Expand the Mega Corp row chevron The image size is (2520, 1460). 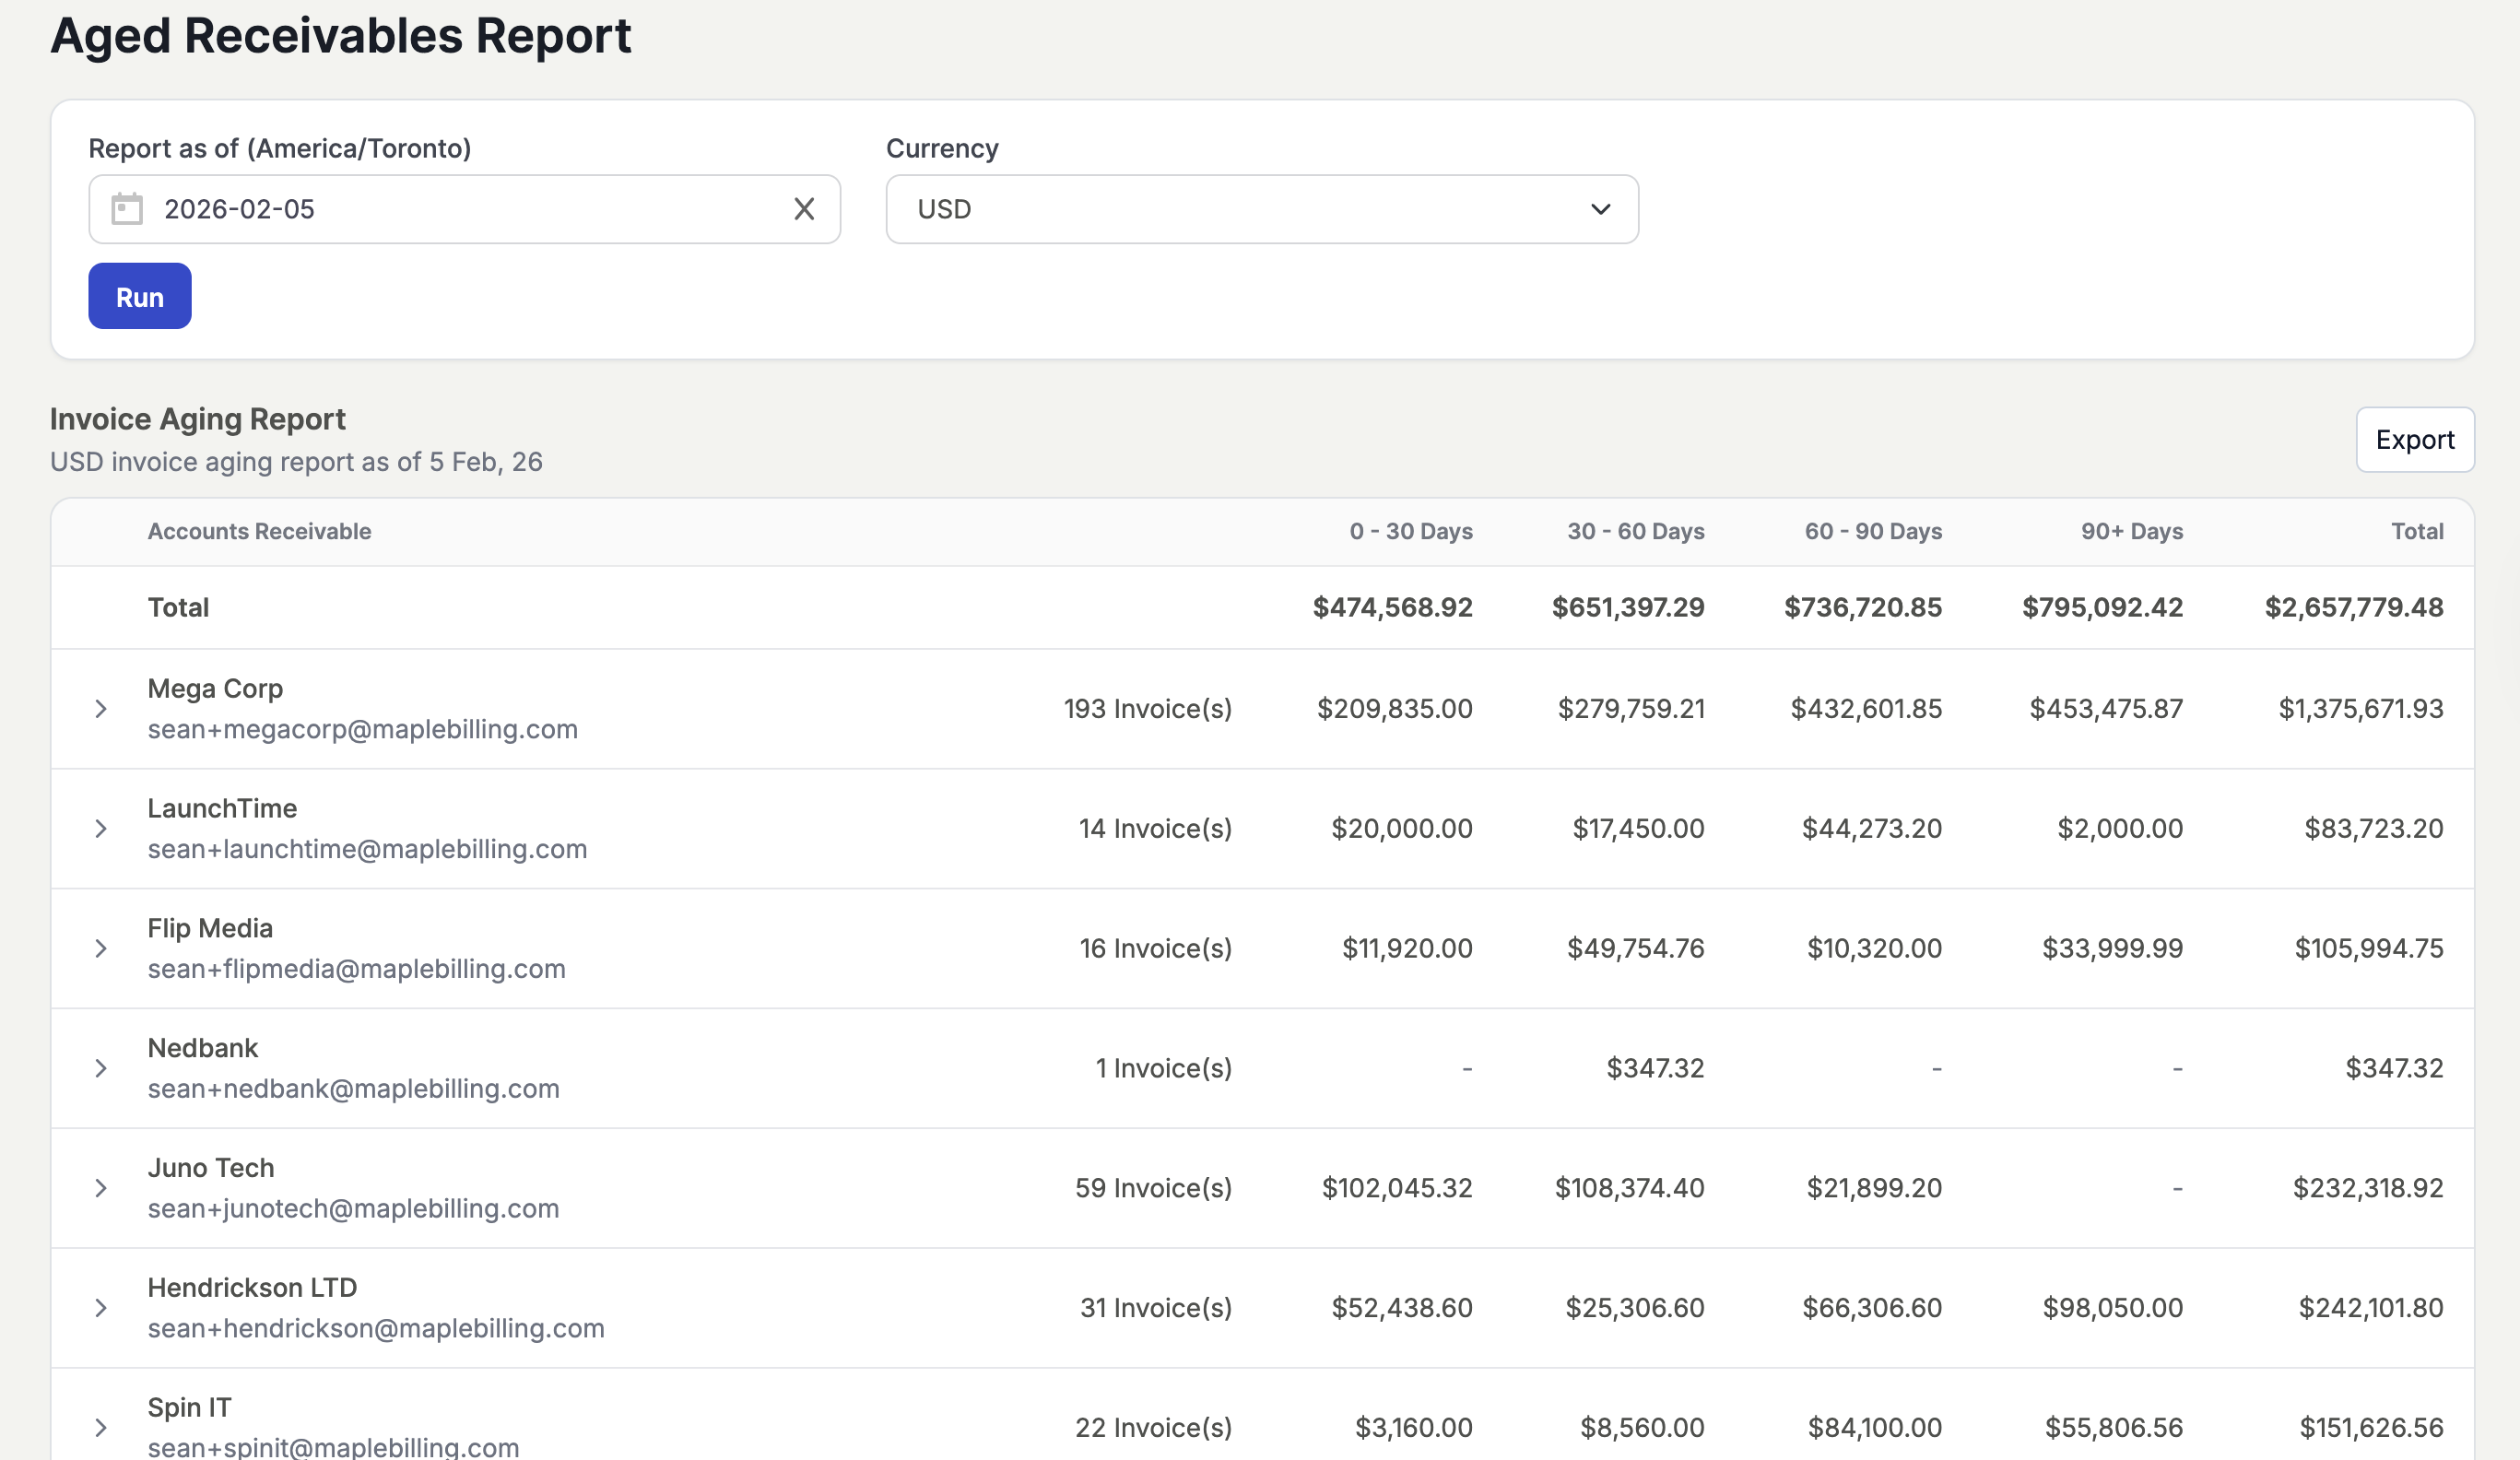101,709
